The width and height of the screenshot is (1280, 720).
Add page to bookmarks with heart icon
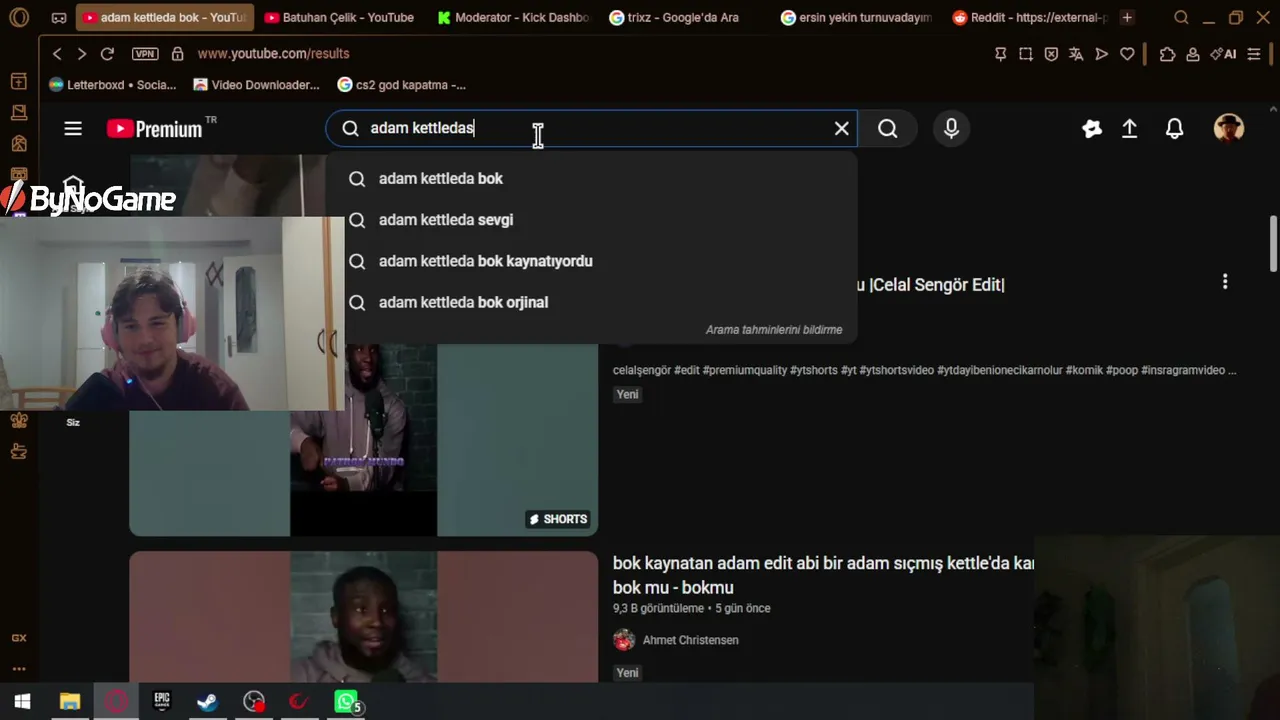[1127, 54]
